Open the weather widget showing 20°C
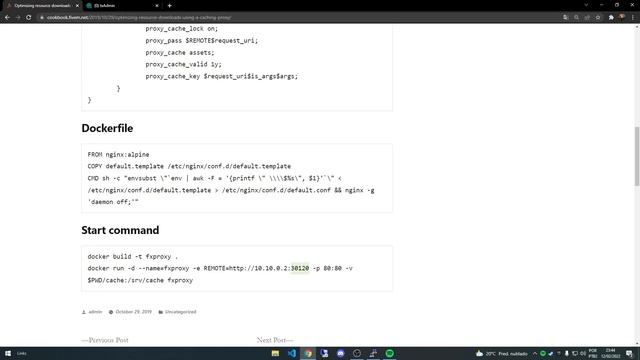640x360 pixels. coord(501,353)
